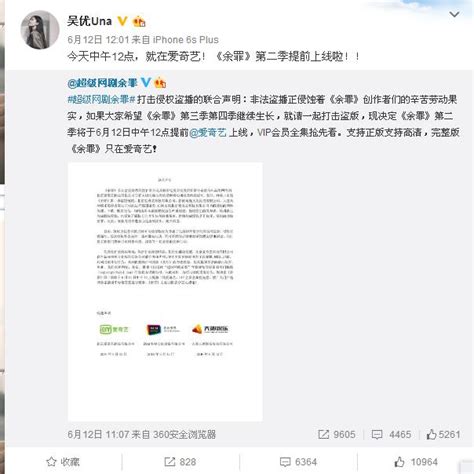This screenshot has width=474, height=474.
Task: Like this post with 10964 thumbs-up
Action: tap(416, 462)
